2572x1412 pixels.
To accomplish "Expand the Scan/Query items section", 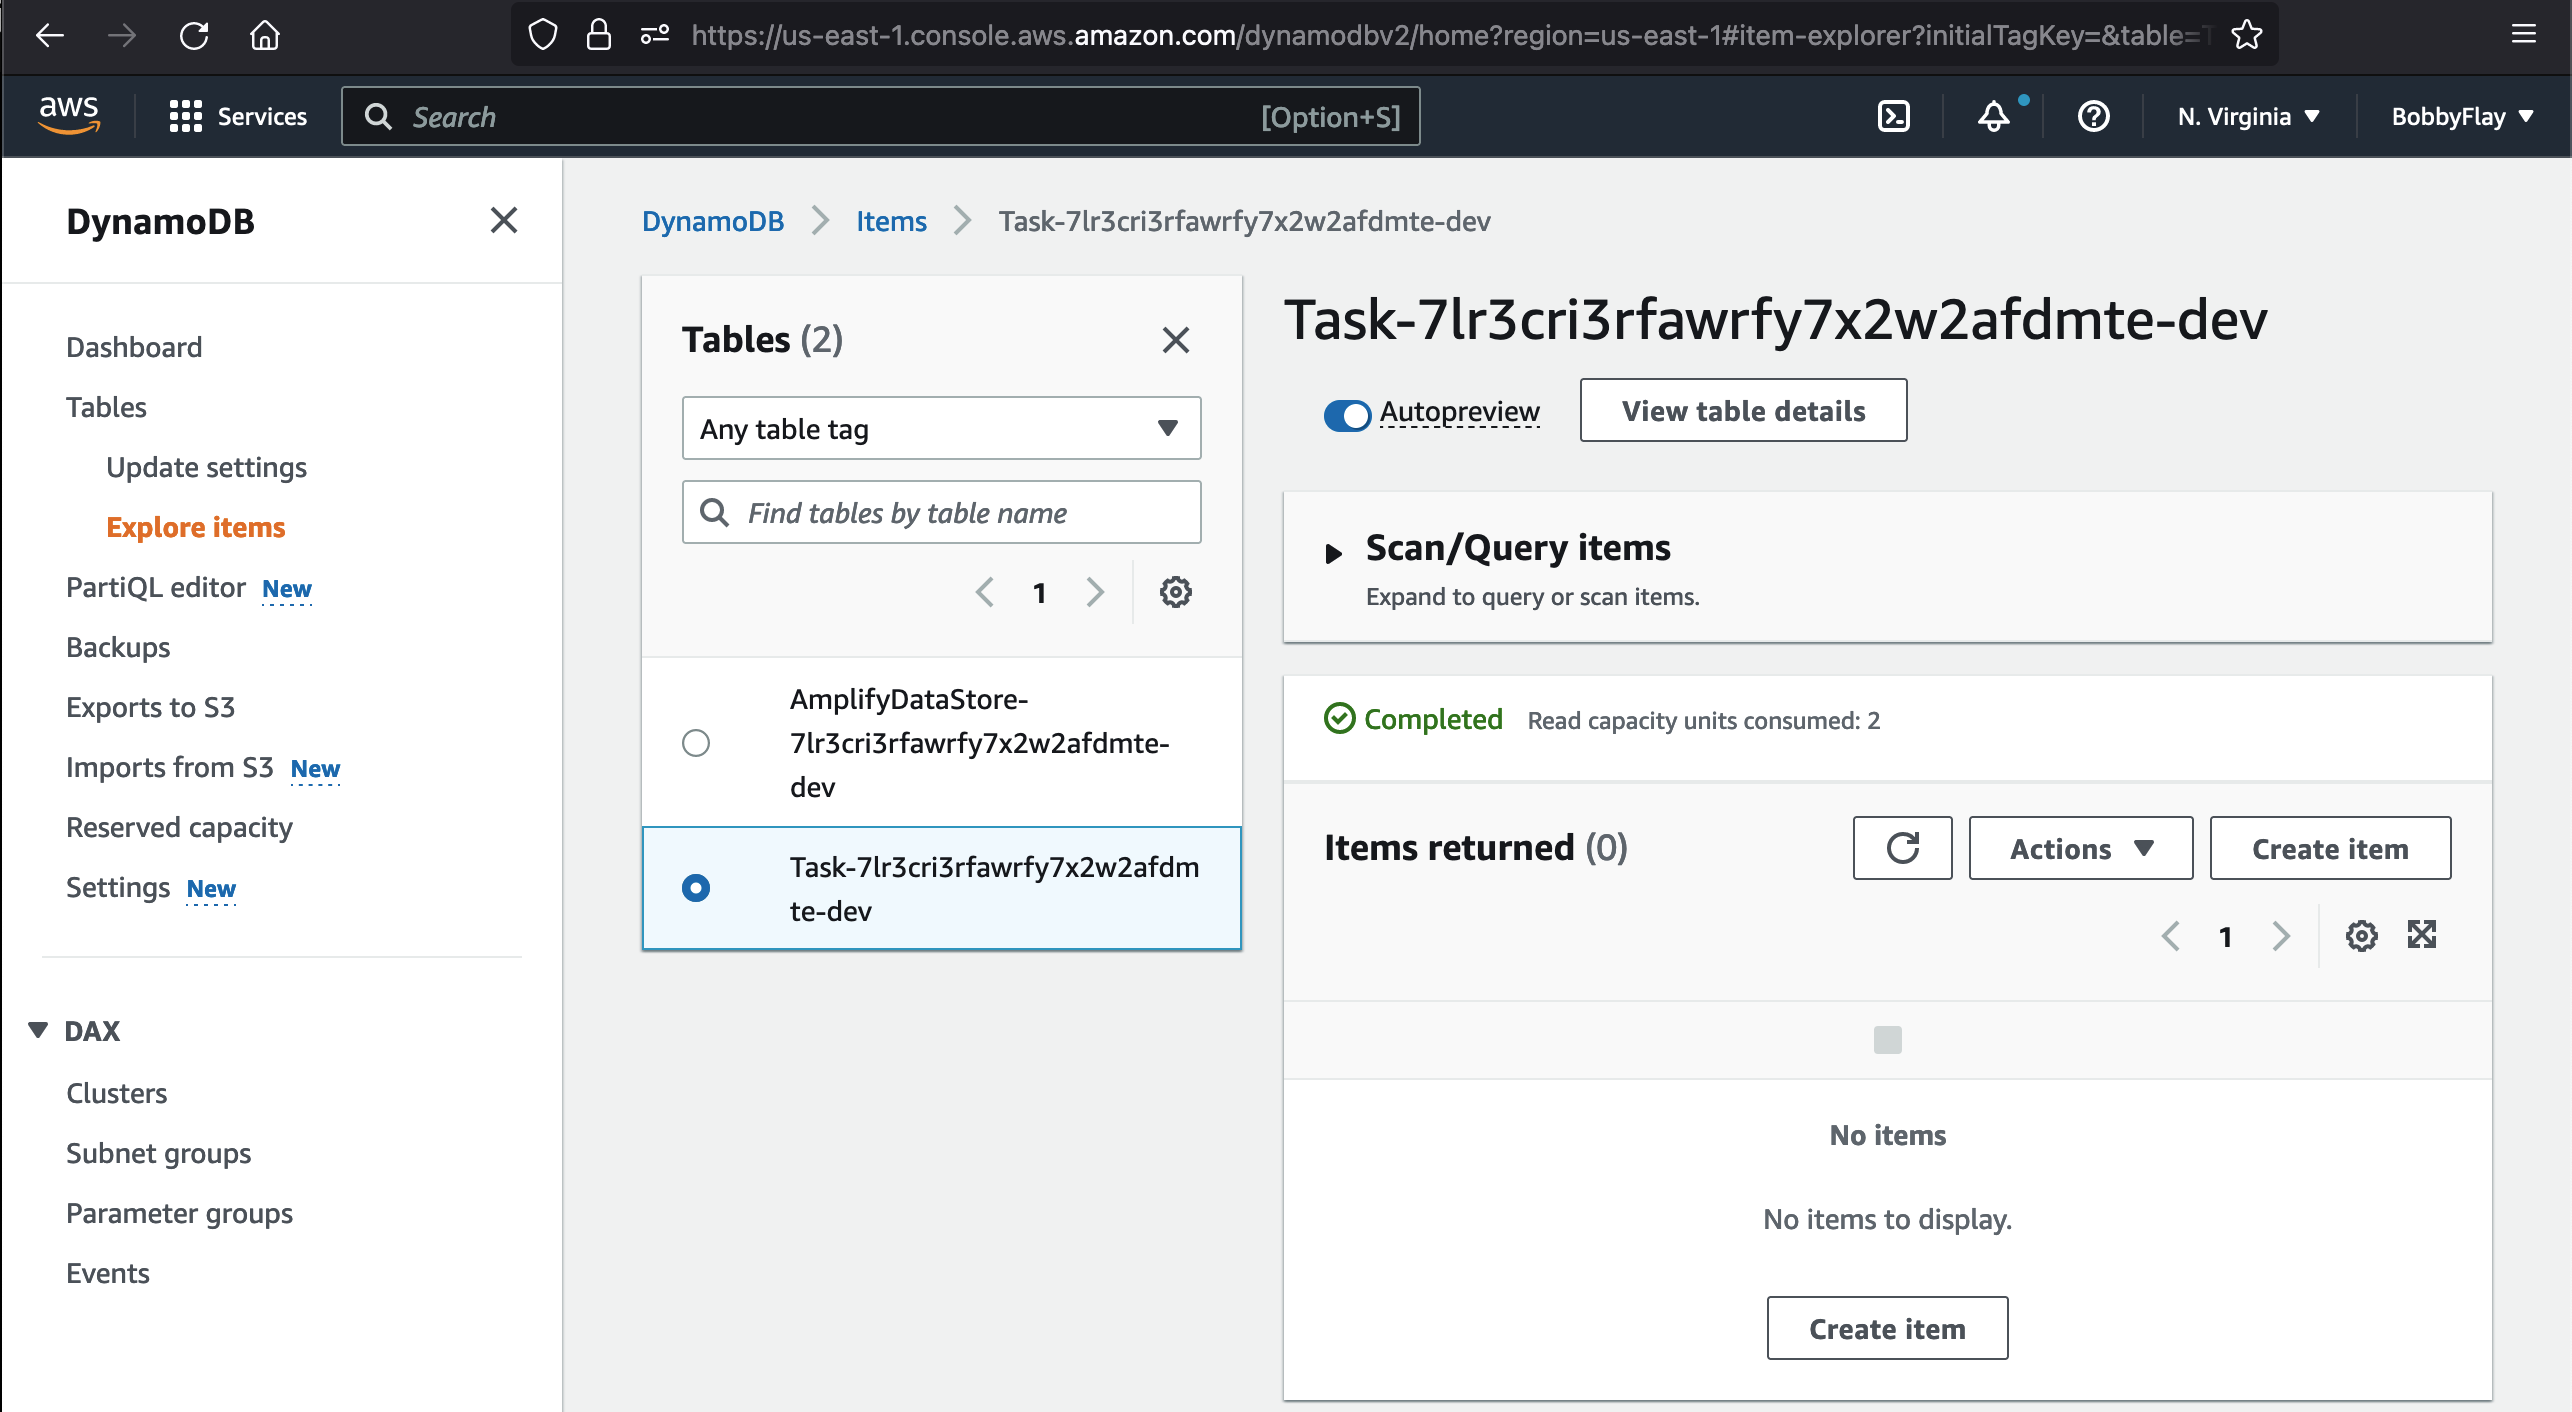I will pyautogui.click(x=1334, y=552).
